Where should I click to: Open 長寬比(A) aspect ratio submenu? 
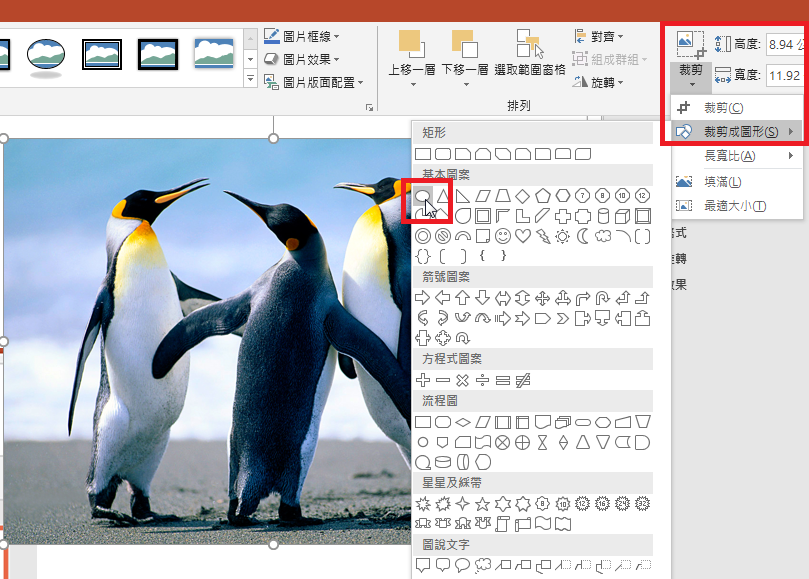tap(737, 155)
